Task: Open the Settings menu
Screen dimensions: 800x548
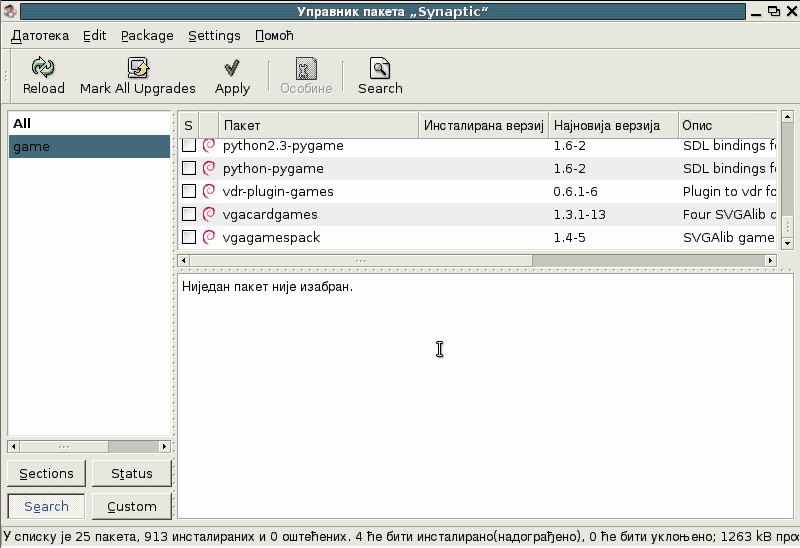Action: pyautogui.click(x=214, y=36)
